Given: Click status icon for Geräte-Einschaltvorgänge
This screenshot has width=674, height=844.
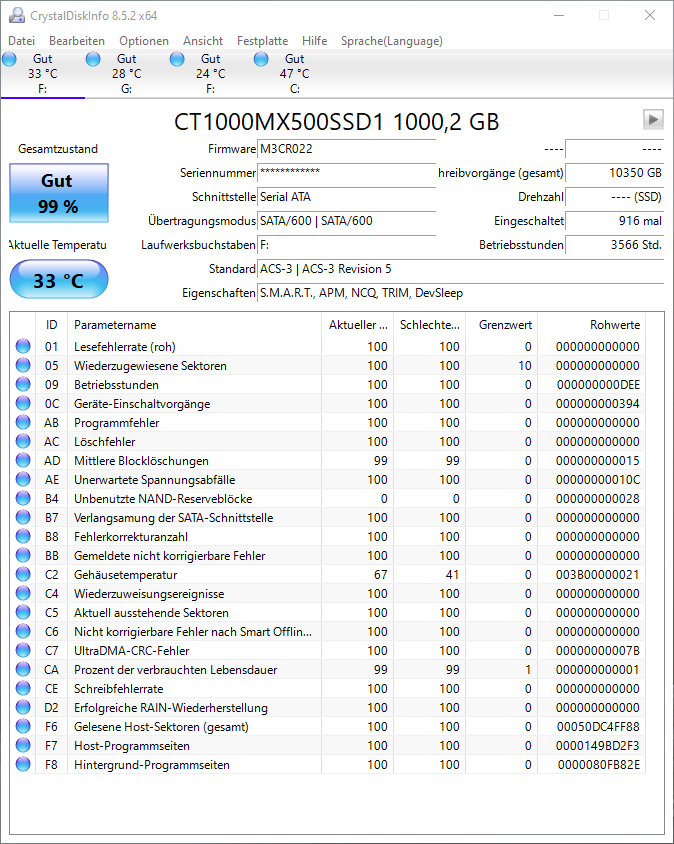Looking at the screenshot, I should [23, 403].
